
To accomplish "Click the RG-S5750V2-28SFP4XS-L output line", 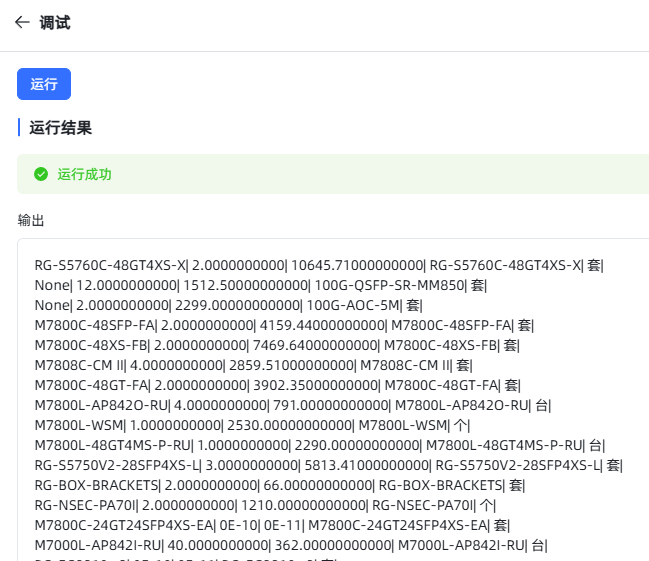I will click(328, 465).
